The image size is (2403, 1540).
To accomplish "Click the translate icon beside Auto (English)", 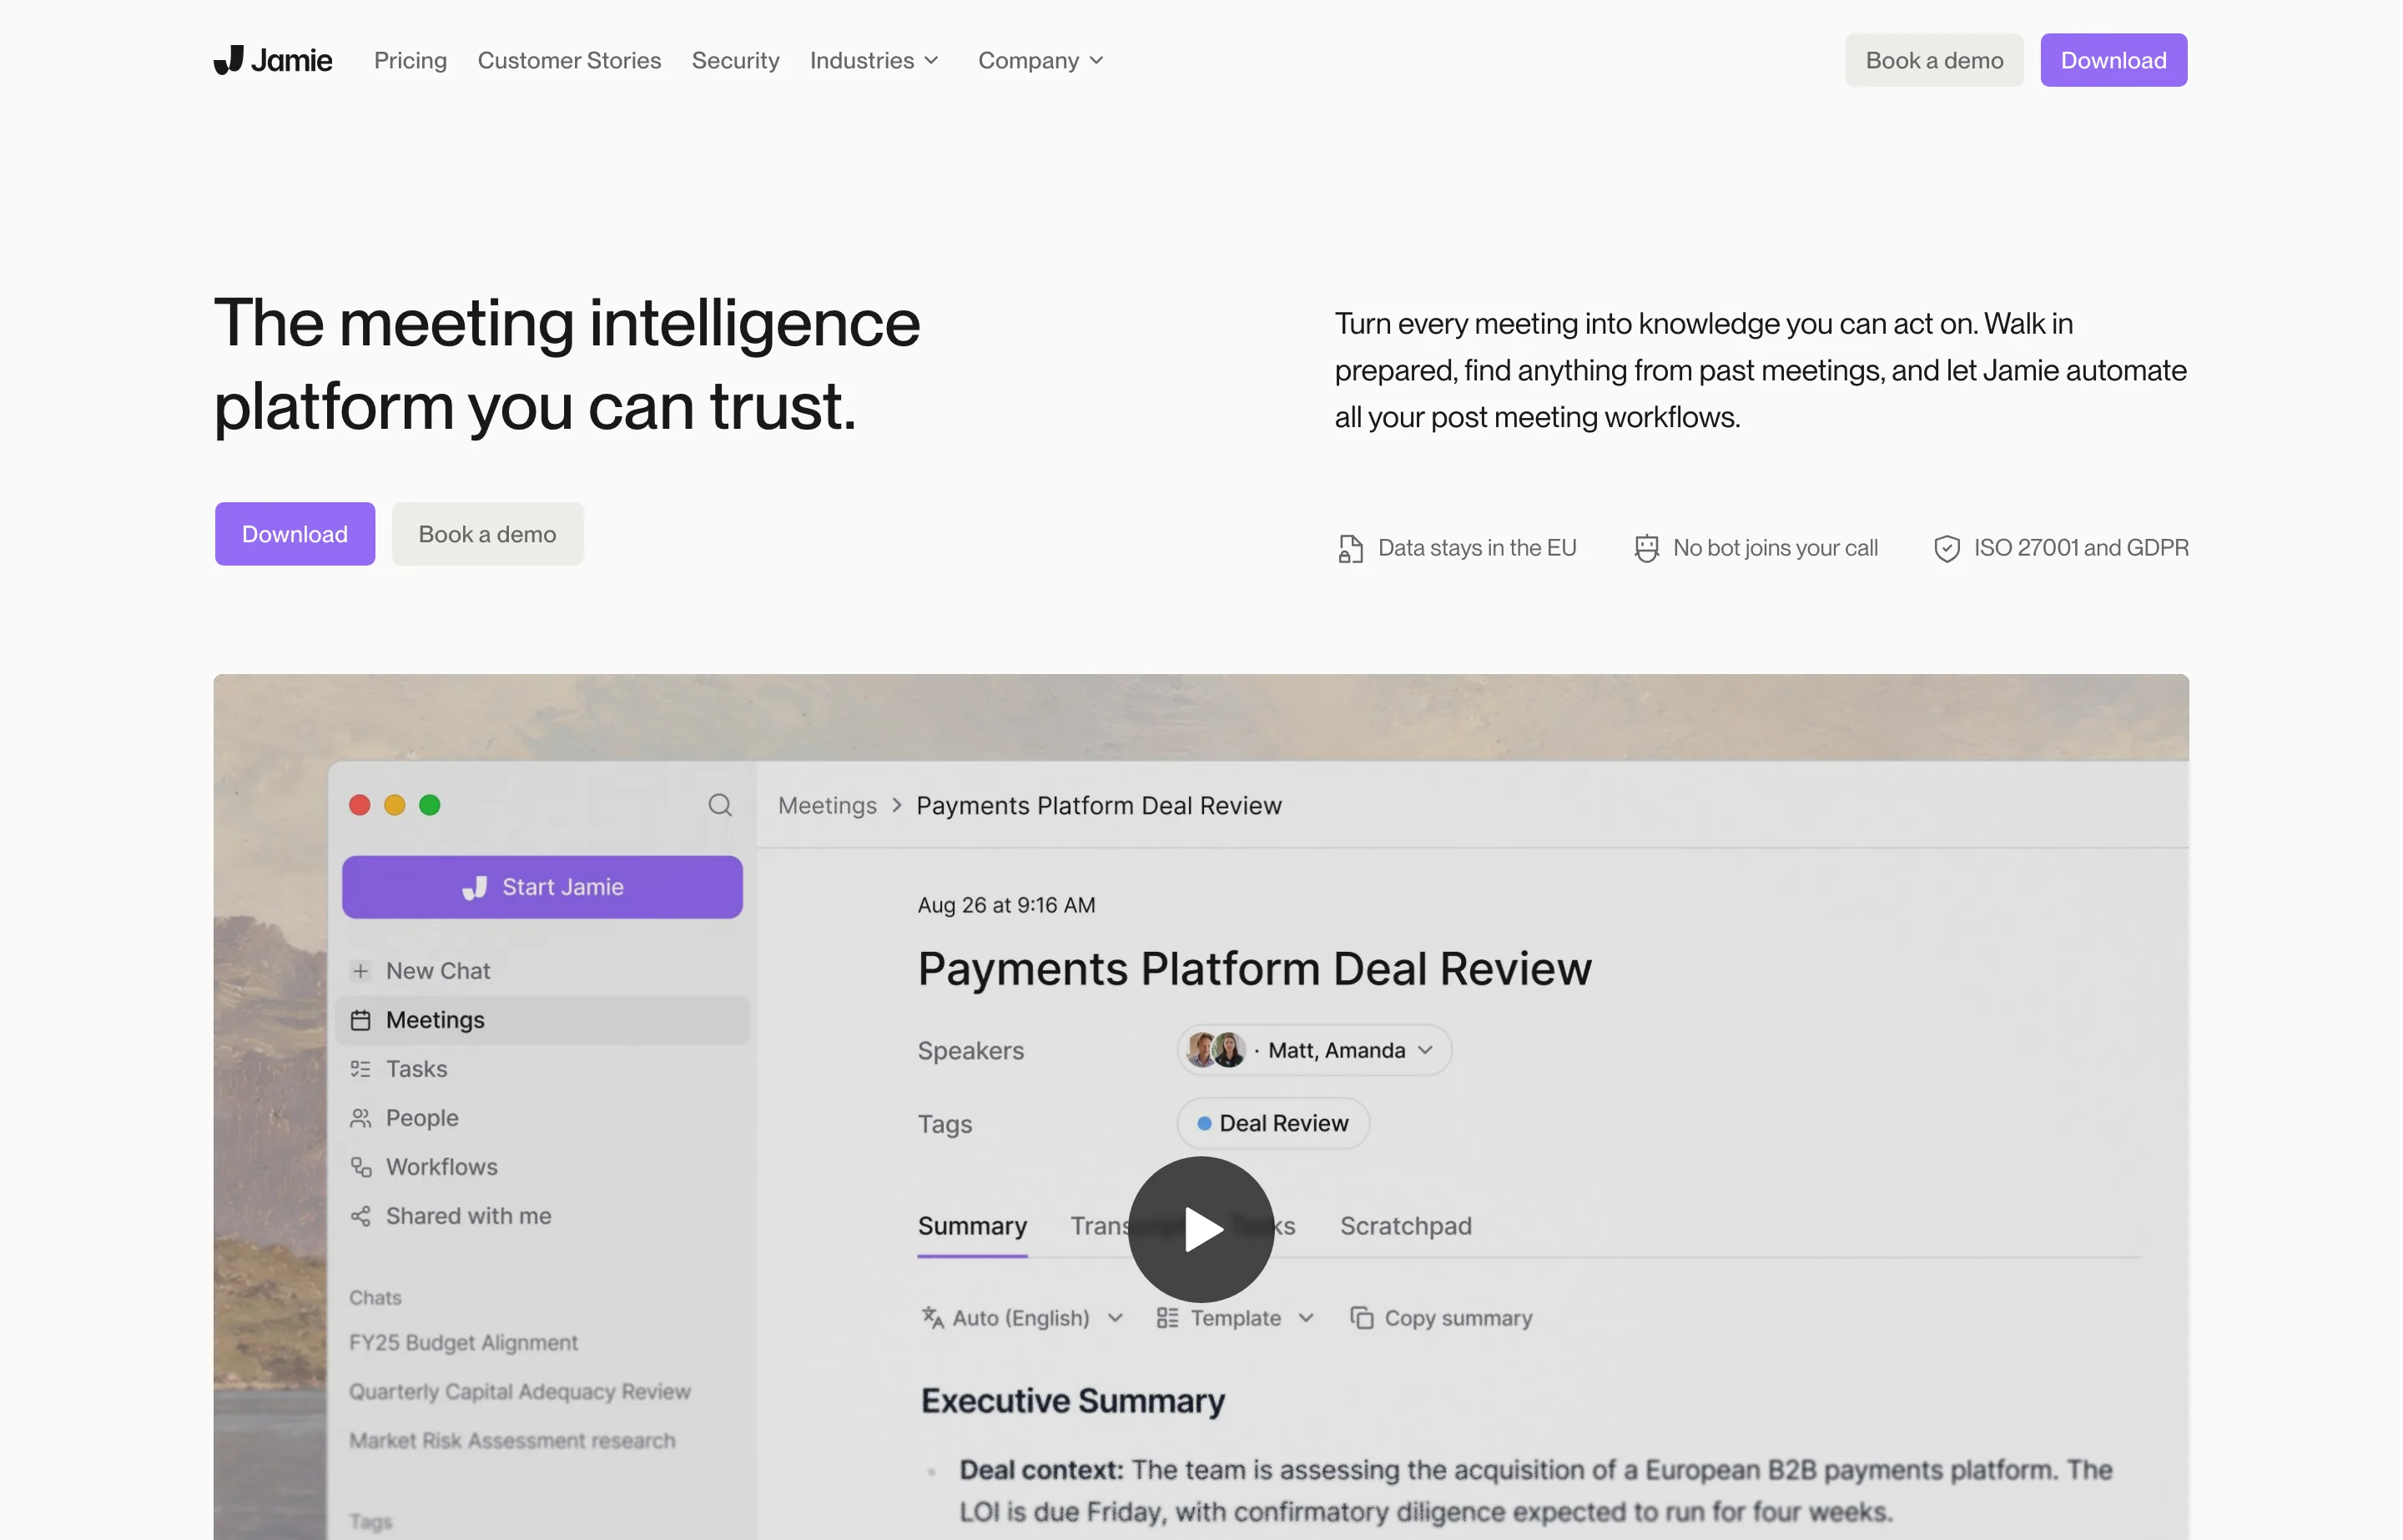I will click(x=932, y=1318).
